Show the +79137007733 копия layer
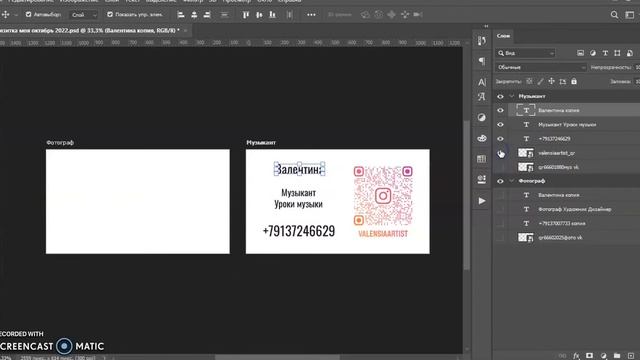 click(500, 224)
